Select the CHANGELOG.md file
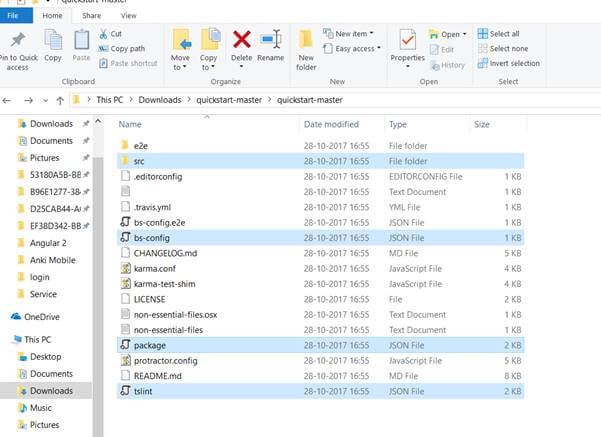The image size is (601, 437). 320,253
